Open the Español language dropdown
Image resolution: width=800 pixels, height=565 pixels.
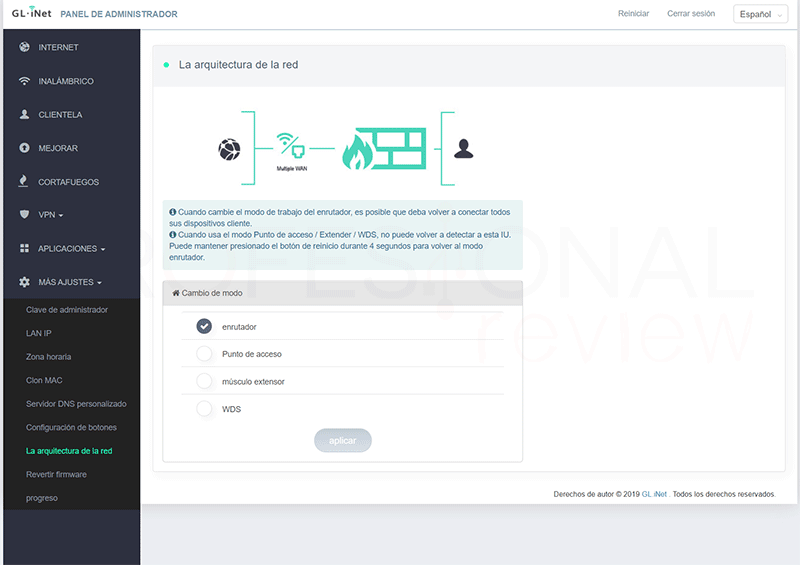760,14
